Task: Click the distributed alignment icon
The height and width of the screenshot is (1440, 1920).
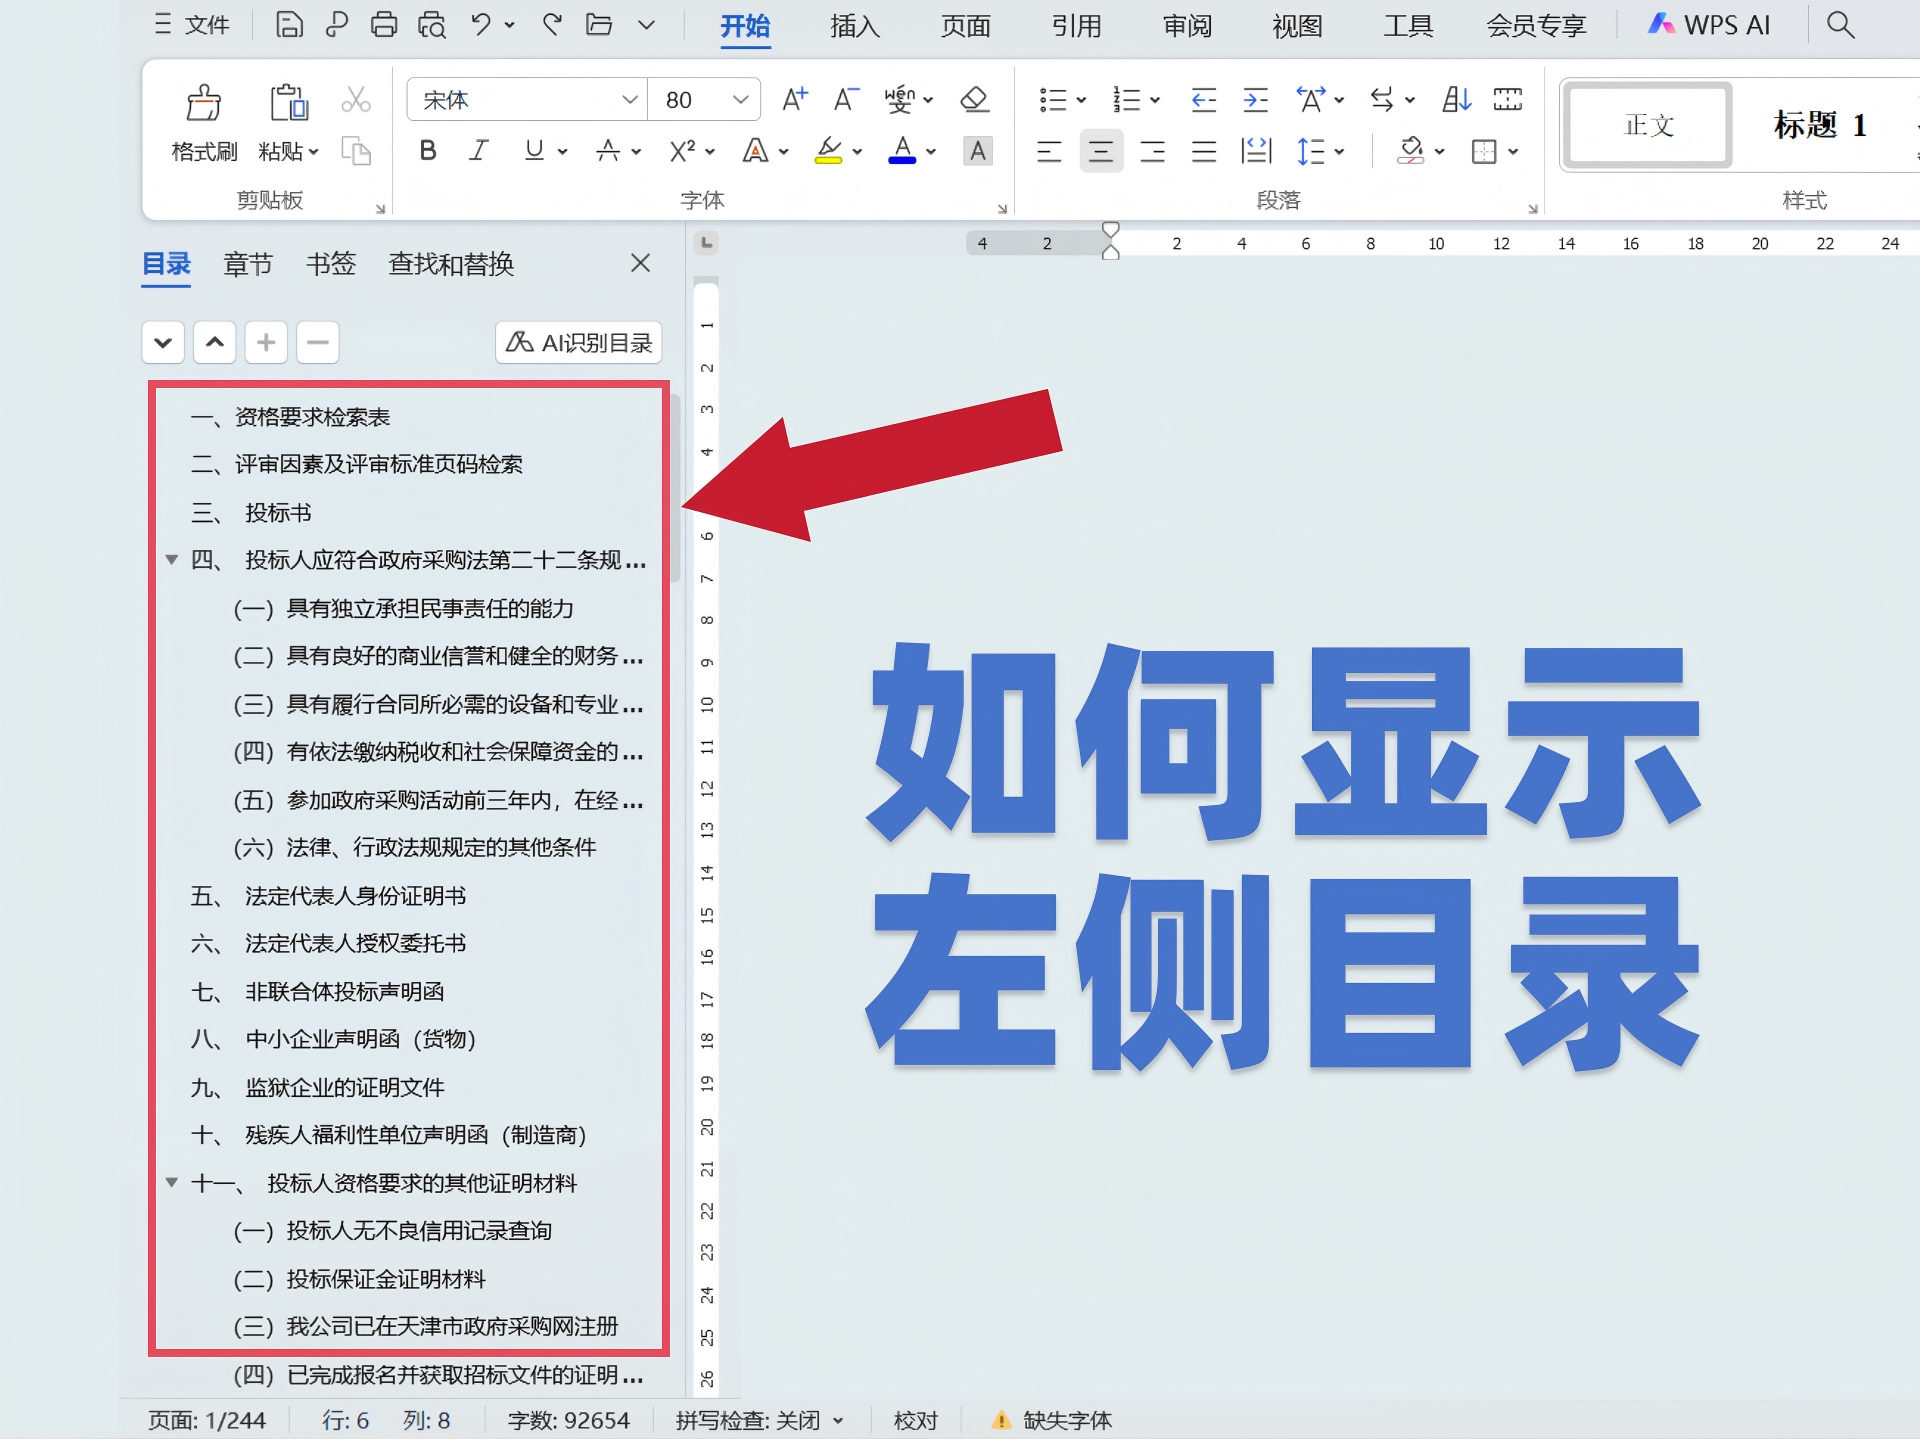Action: [x=1256, y=151]
